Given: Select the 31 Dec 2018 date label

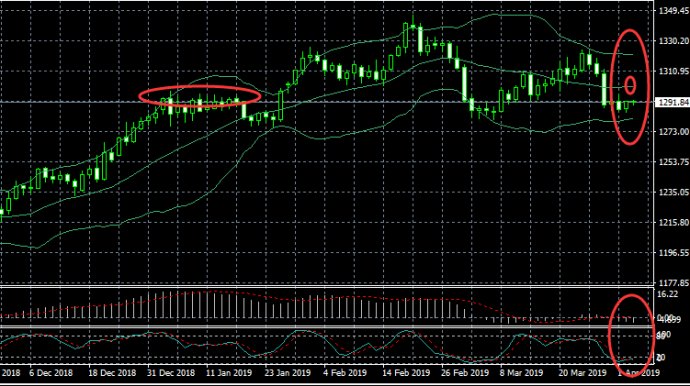Looking at the screenshot, I should click(x=171, y=373).
